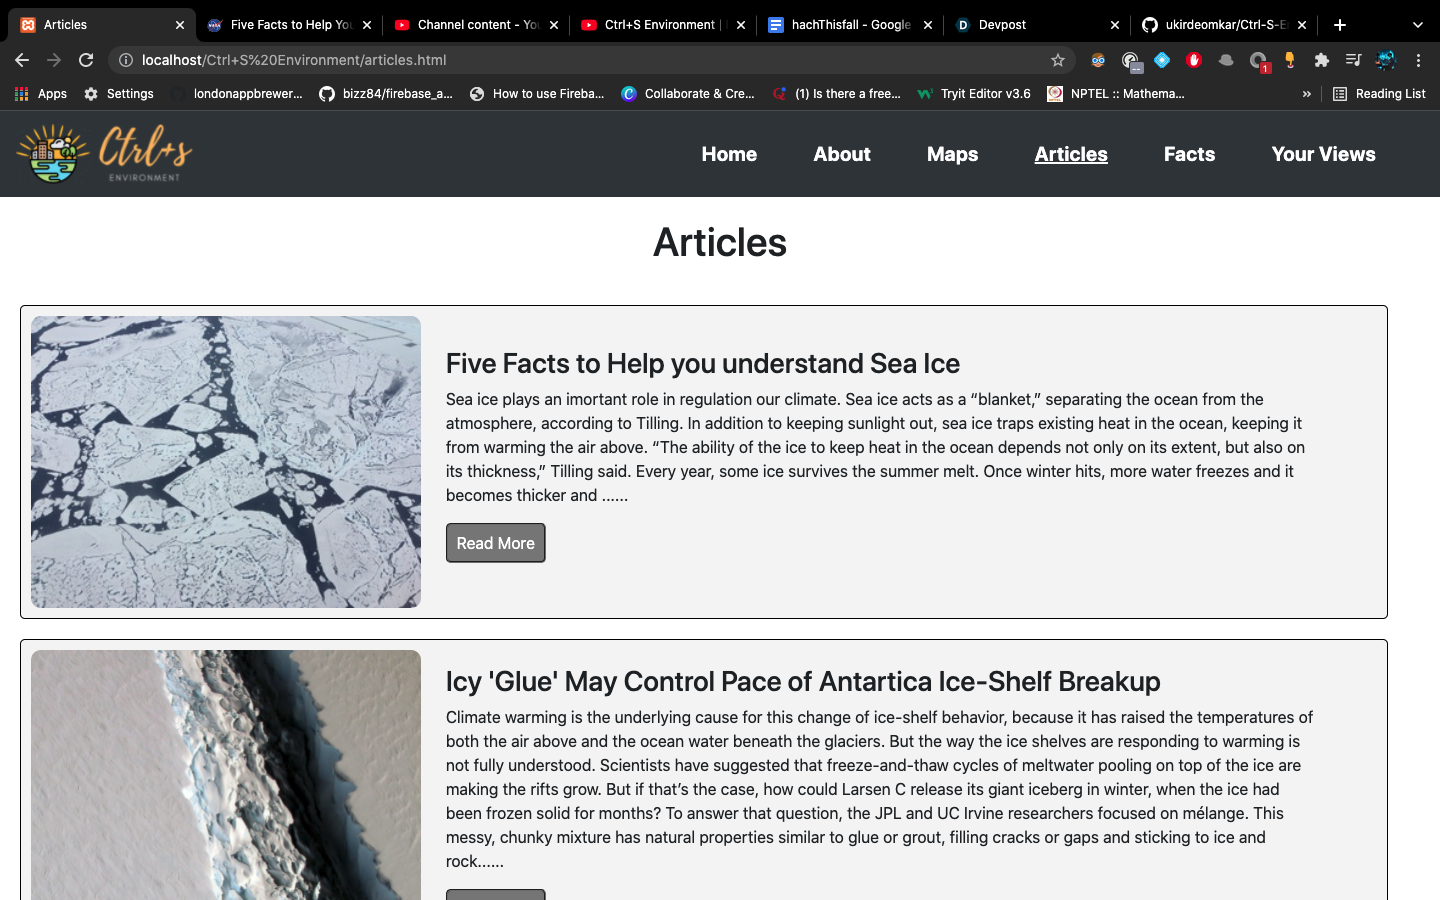
Task: Click the Articles page heading
Action: pos(720,242)
